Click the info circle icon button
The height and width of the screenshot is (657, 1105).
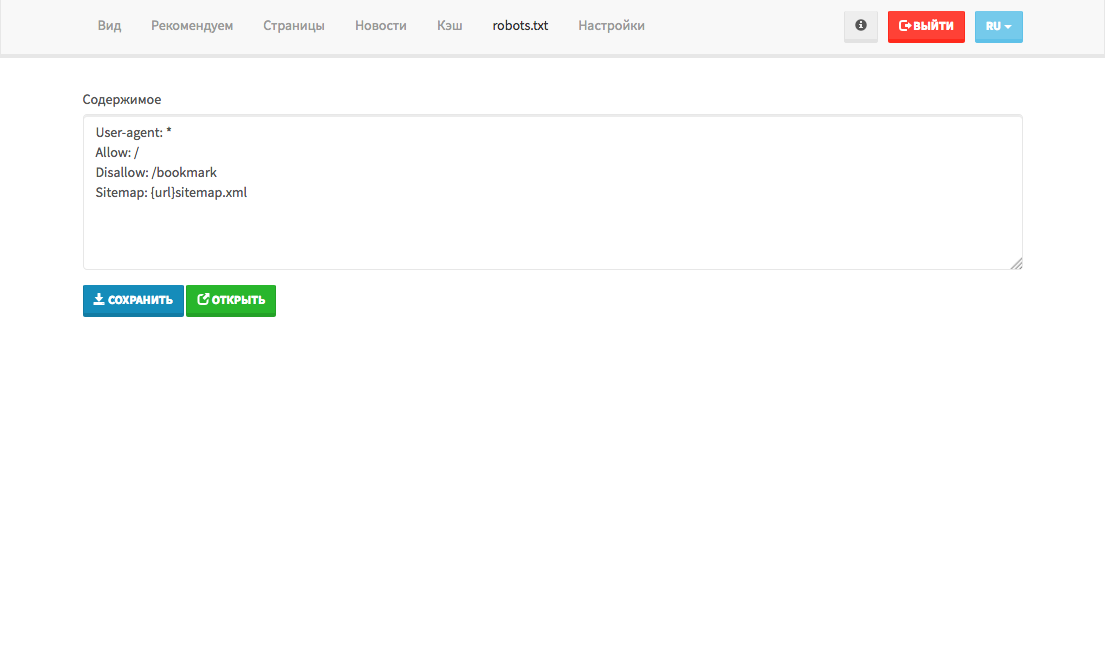[860, 26]
